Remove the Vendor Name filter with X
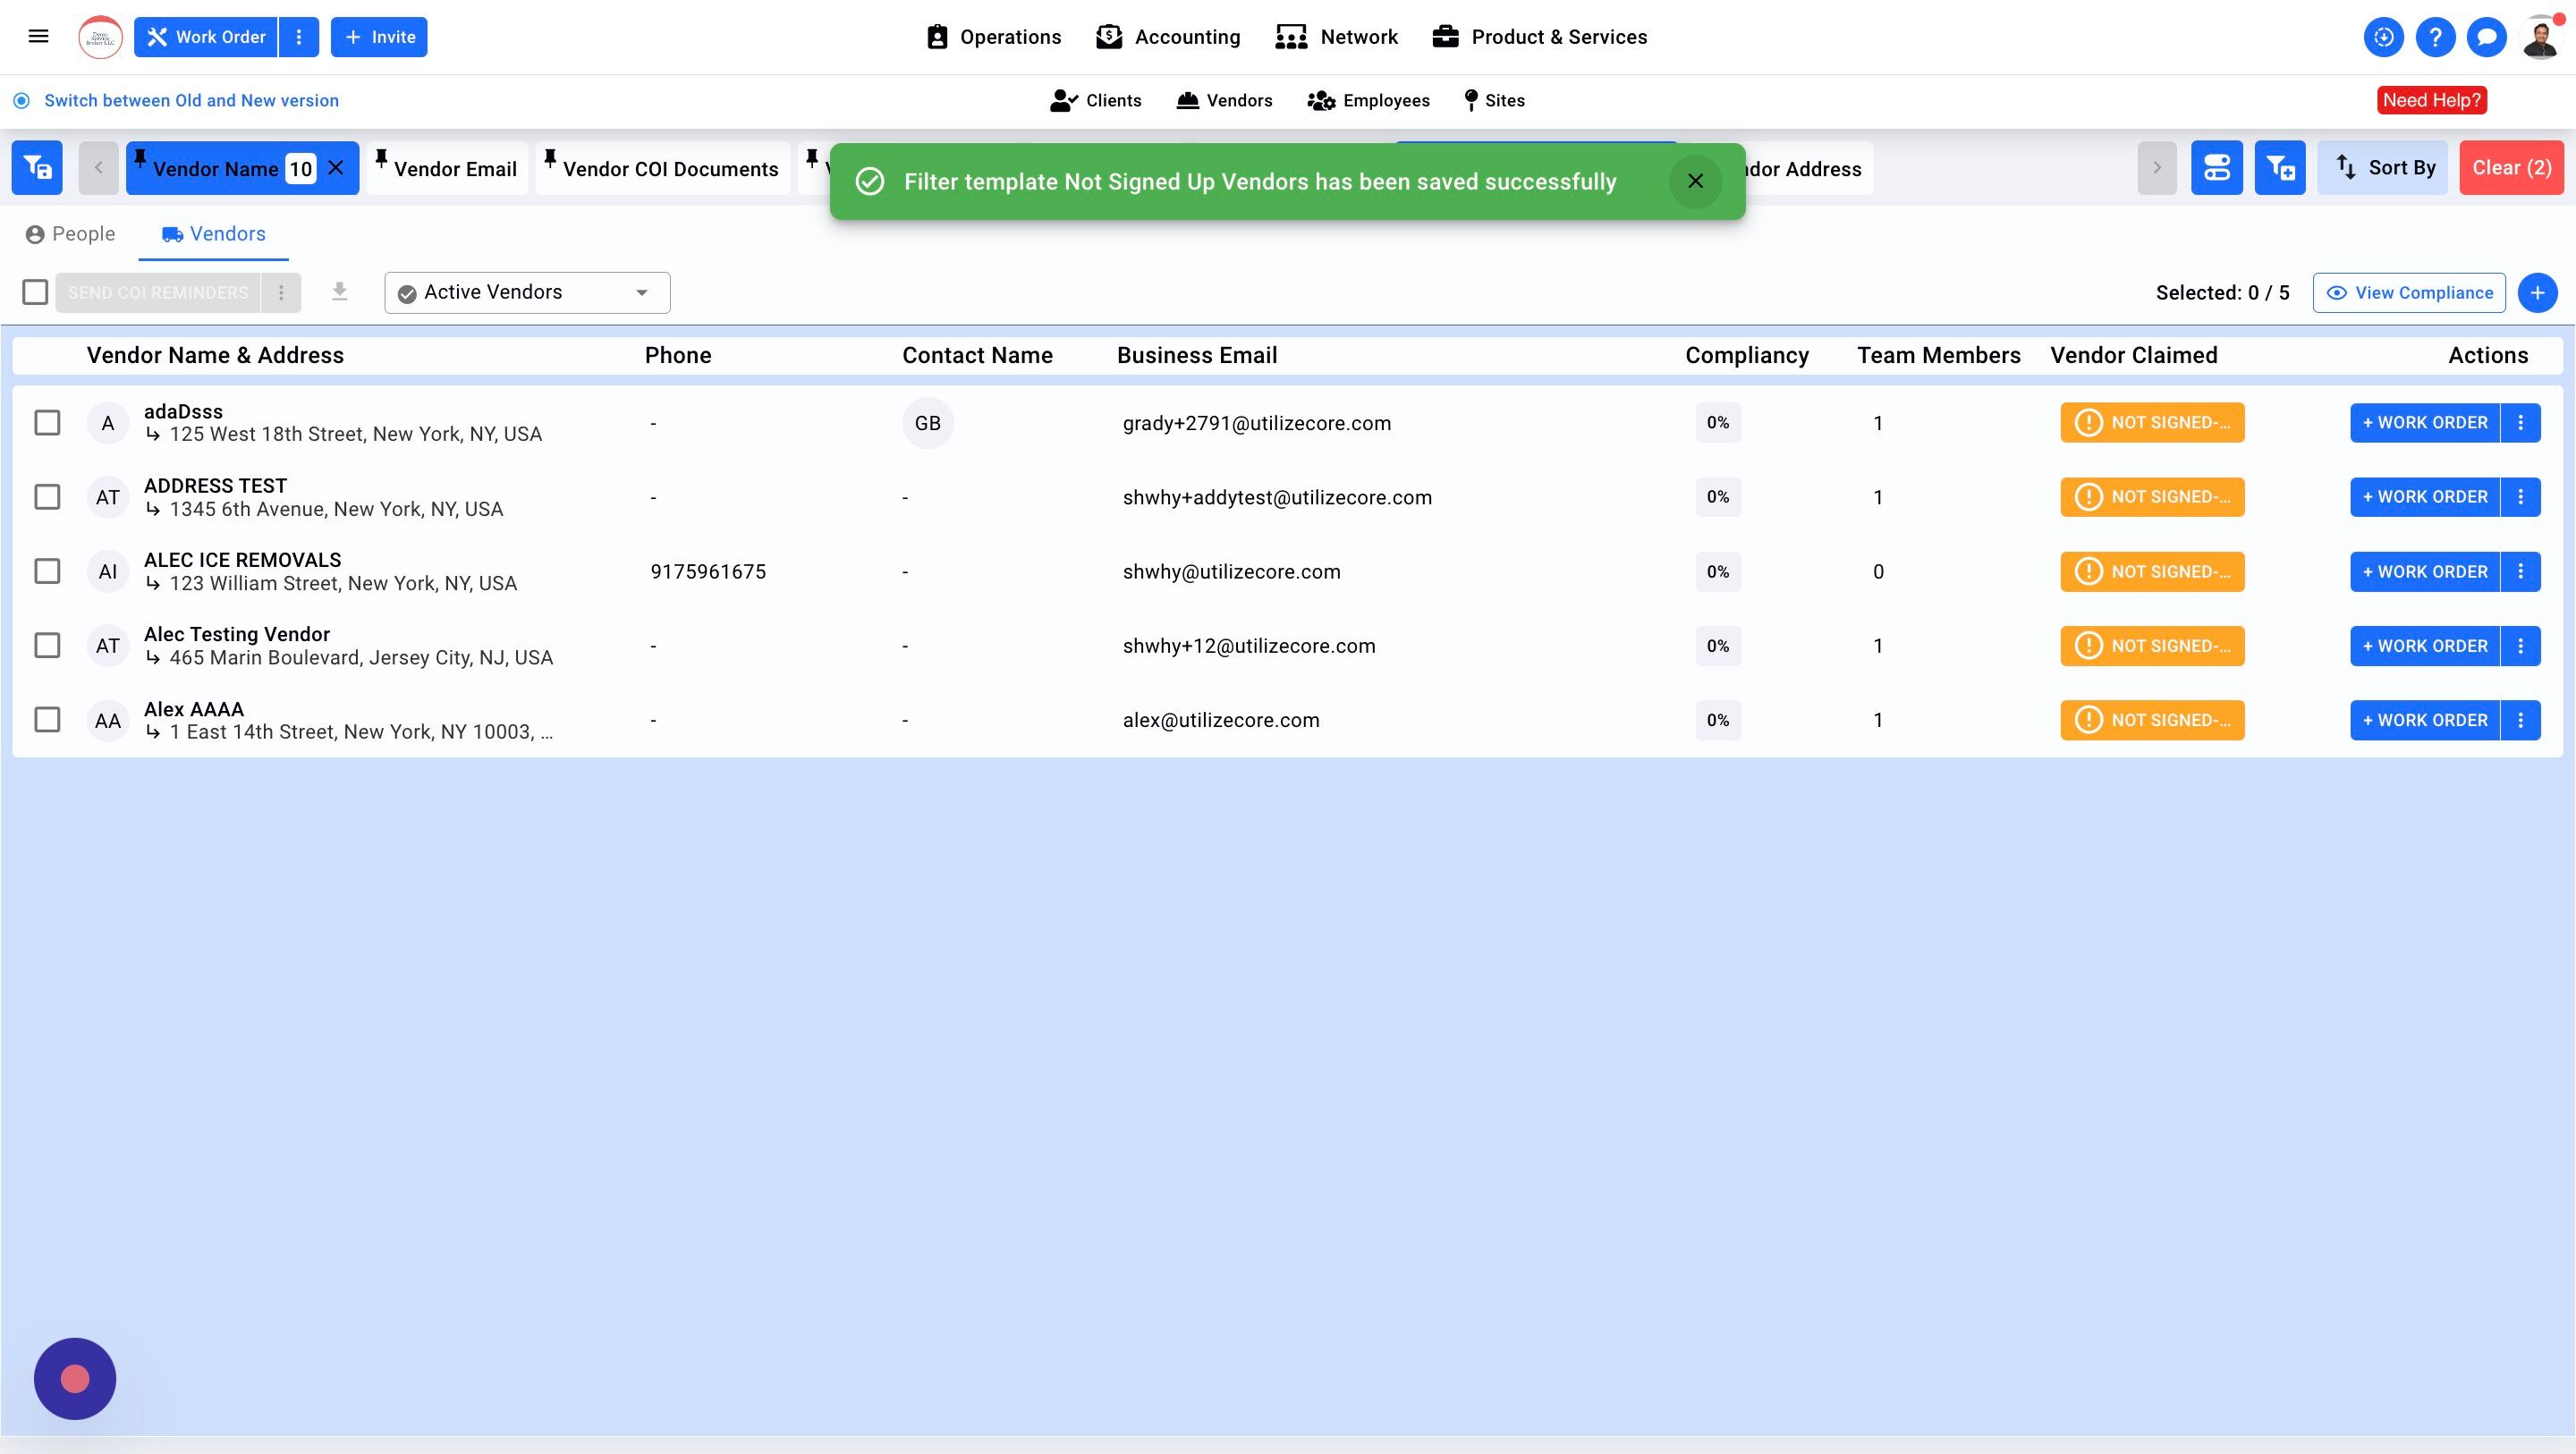Screen dimensions: 2576x1454 337,168
